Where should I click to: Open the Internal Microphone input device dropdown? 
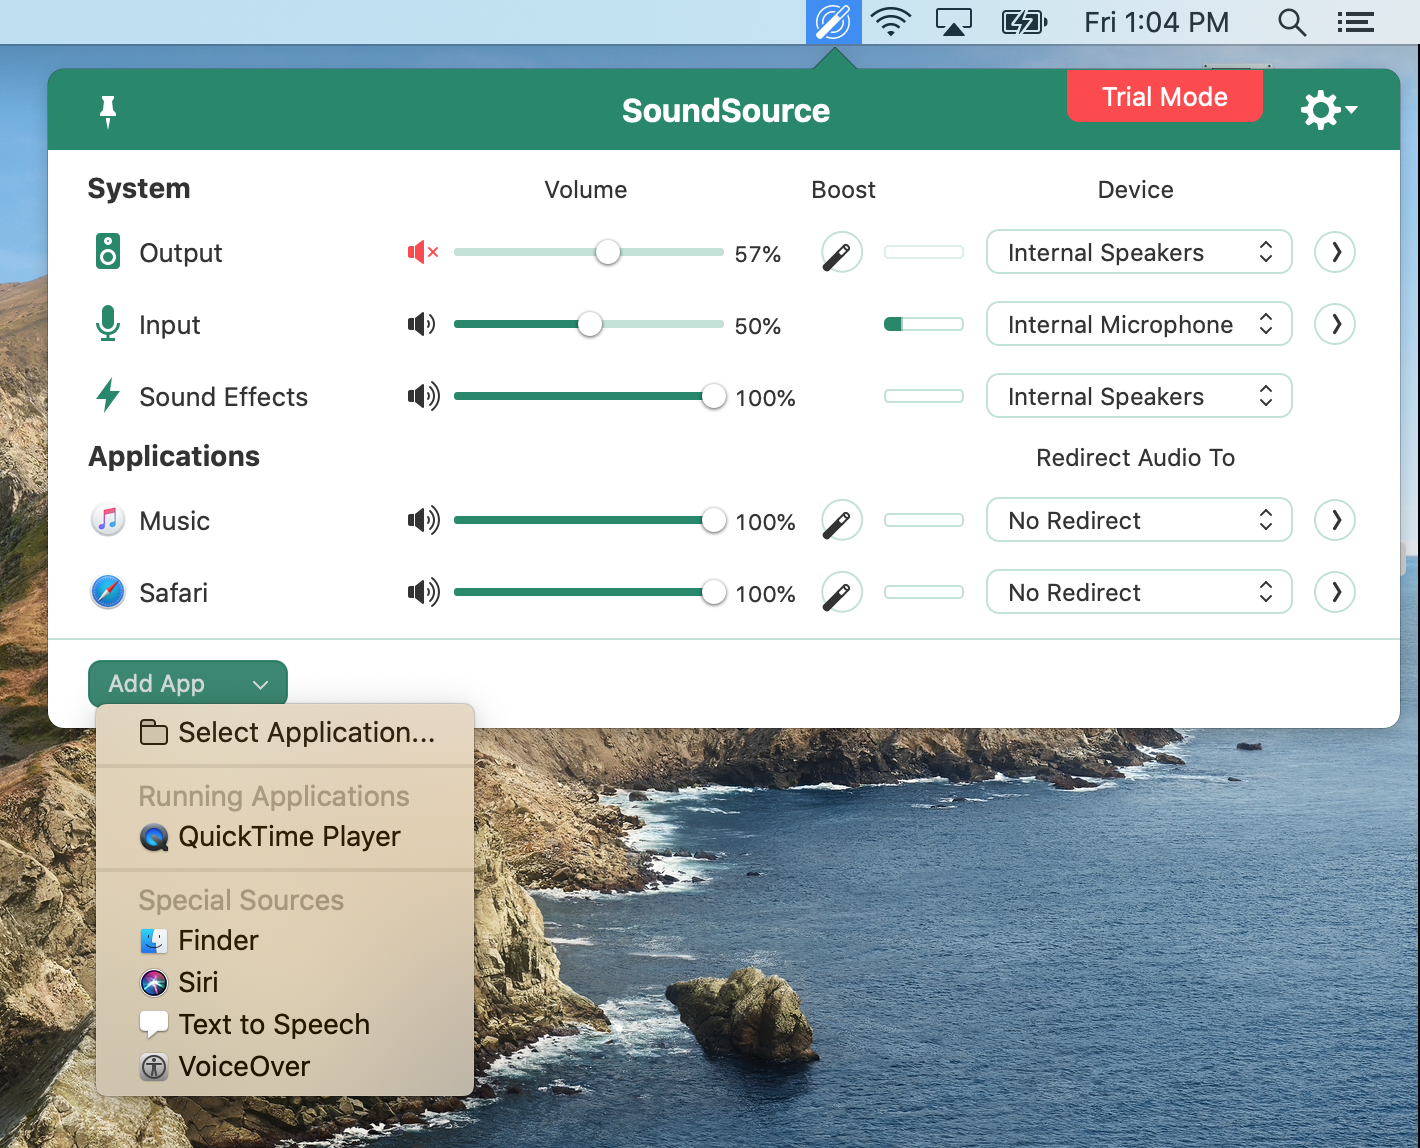coord(1139,324)
